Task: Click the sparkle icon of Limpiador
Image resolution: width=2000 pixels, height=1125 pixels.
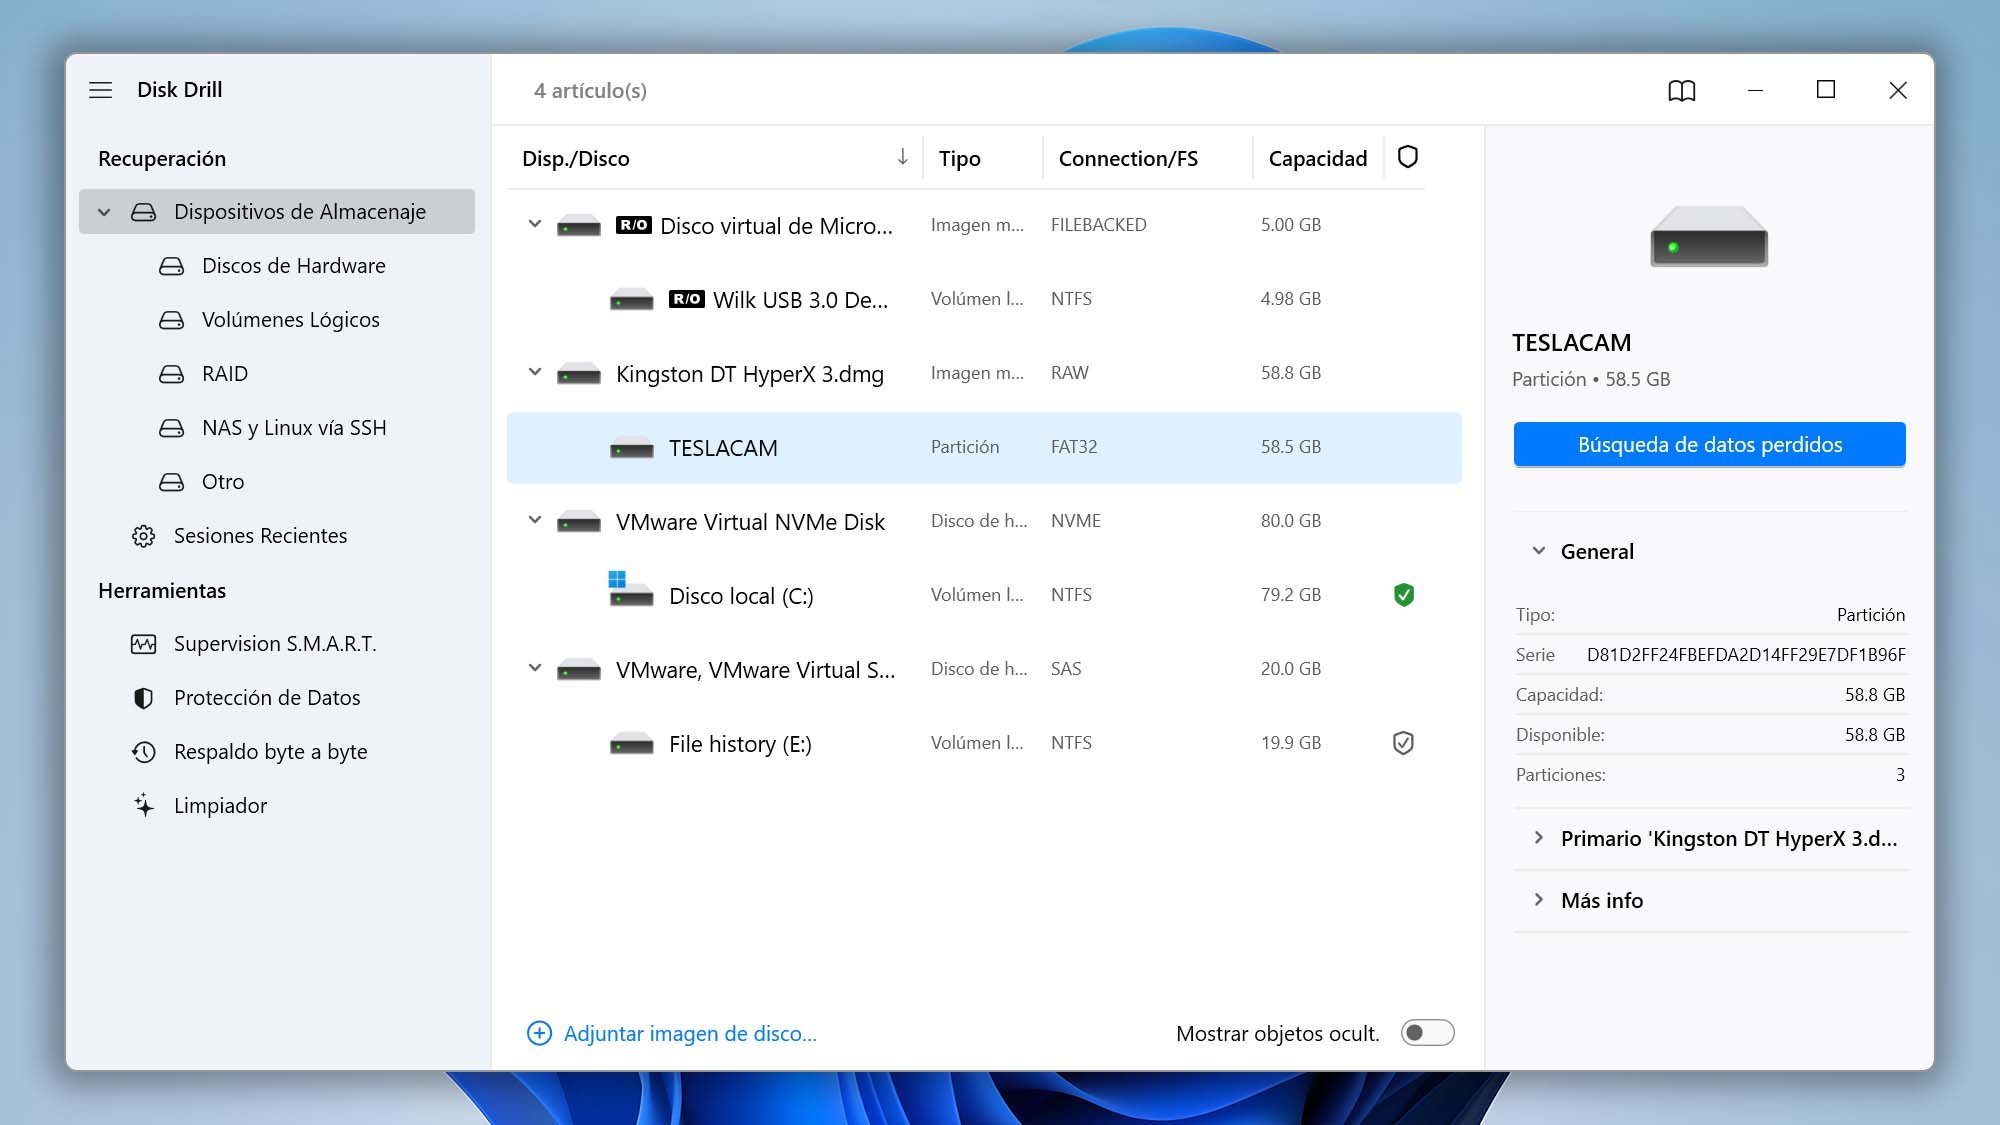Action: pyautogui.click(x=144, y=806)
